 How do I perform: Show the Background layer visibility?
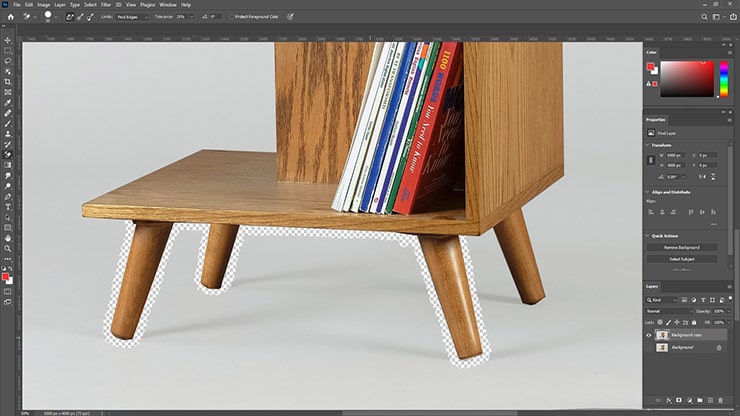pos(649,347)
